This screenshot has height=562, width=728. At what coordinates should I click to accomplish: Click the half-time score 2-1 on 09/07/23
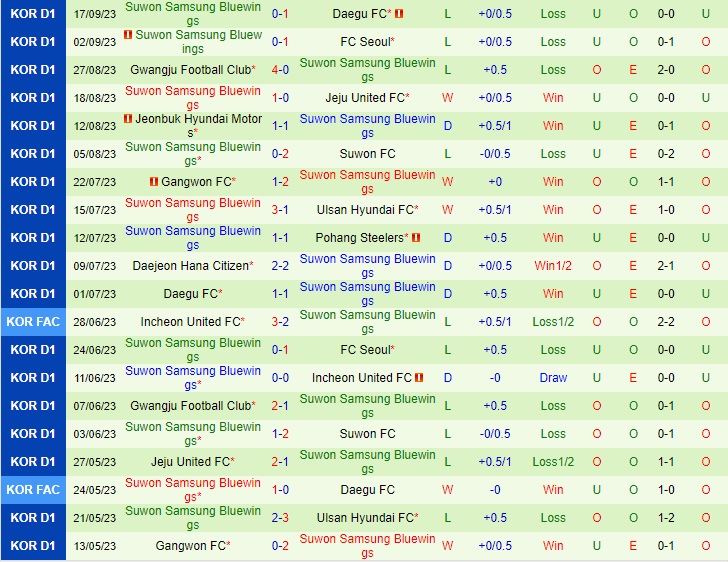(666, 266)
